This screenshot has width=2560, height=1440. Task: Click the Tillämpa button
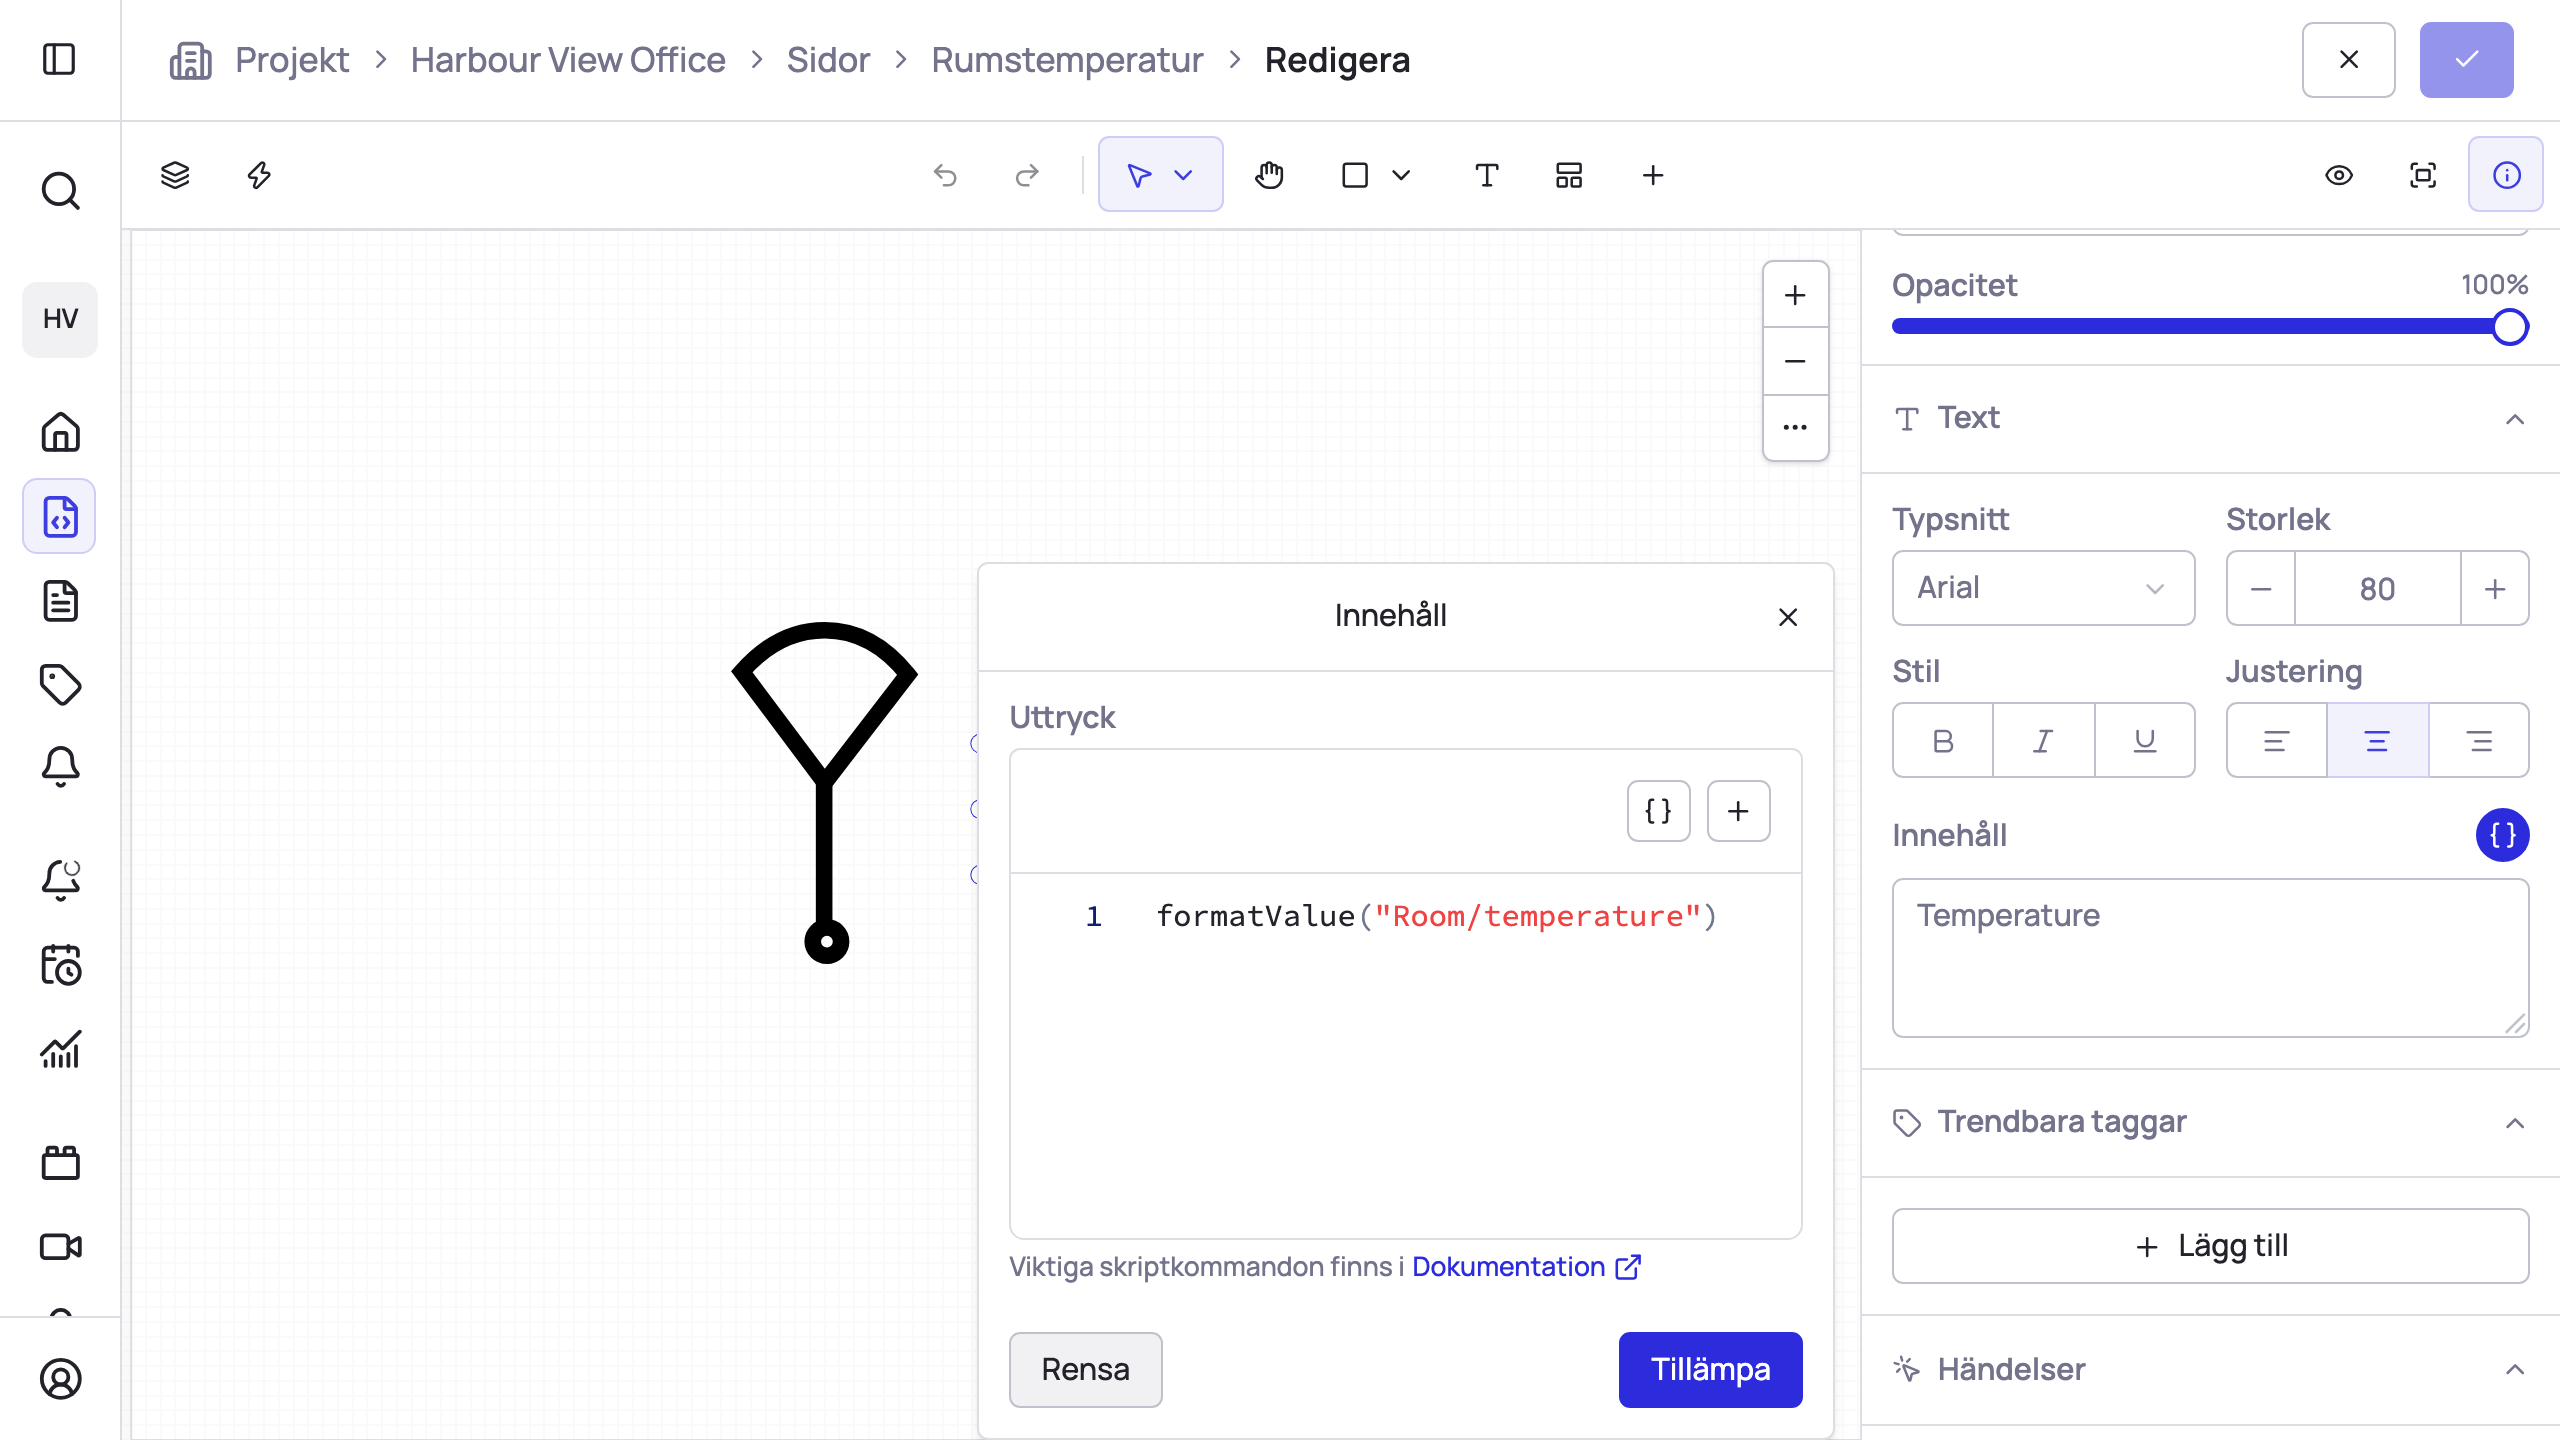click(1710, 1369)
